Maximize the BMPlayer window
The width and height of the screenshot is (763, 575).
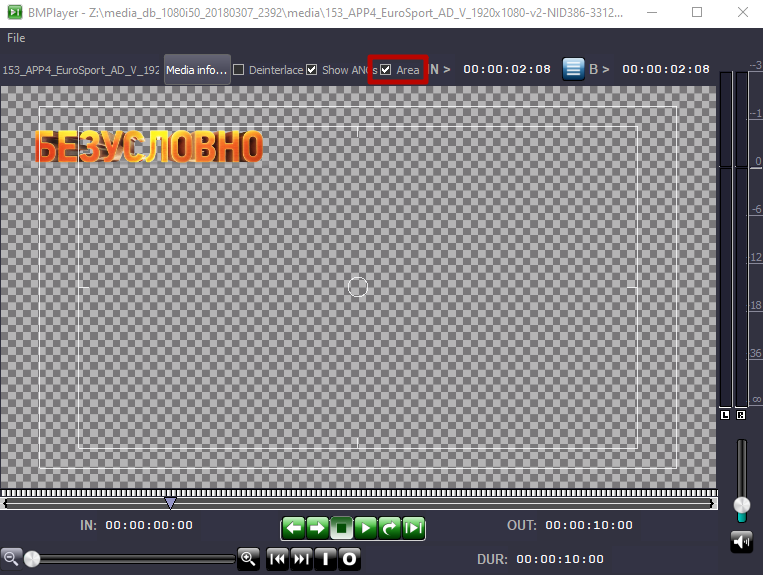click(697, 12)
